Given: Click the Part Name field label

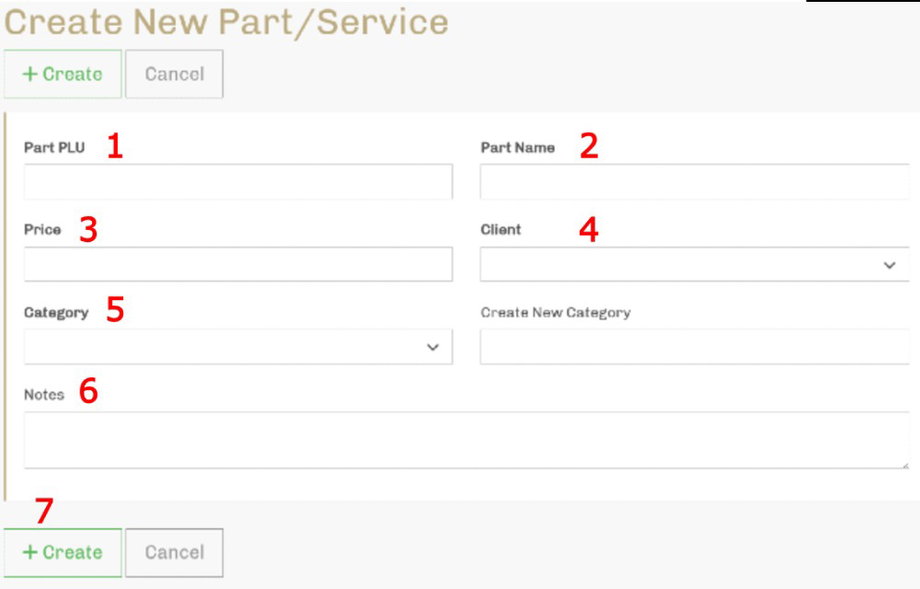Looking at the screenshot, I should 517,148.
